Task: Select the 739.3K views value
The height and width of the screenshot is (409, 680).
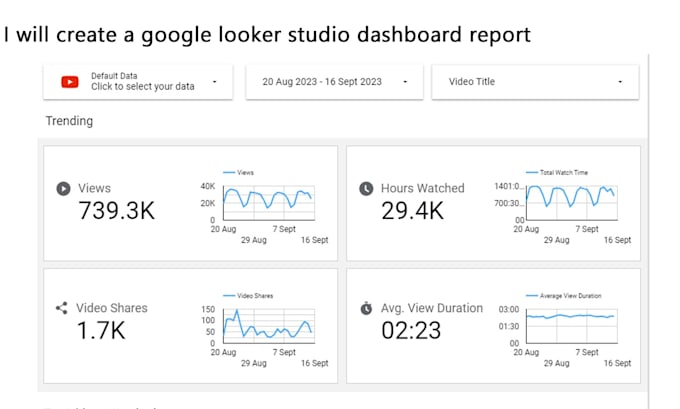Action: (116, 211)
